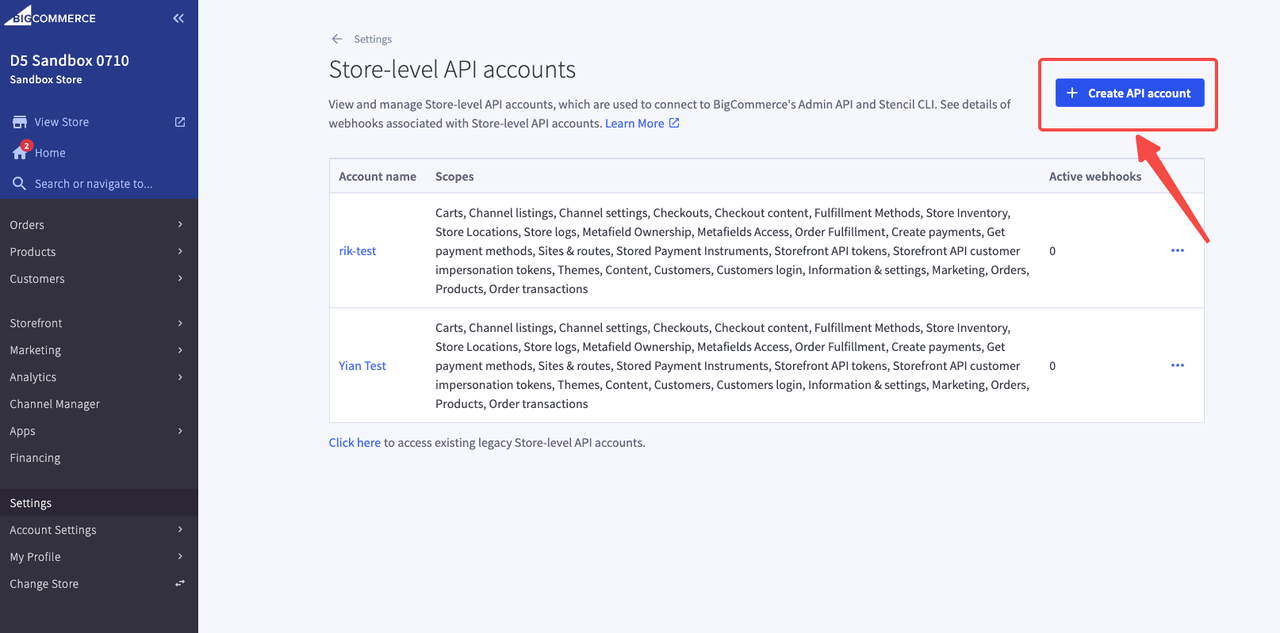Click the Sandbox Store label
Screen dimensions: 1280x633
[x=46, y=80]
